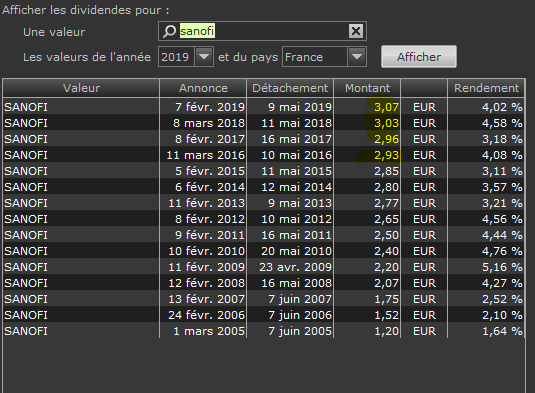Select the 23 avr. 2009 detachment cell
The height and width of the screenshot is (393, 535).
(290, 267)
